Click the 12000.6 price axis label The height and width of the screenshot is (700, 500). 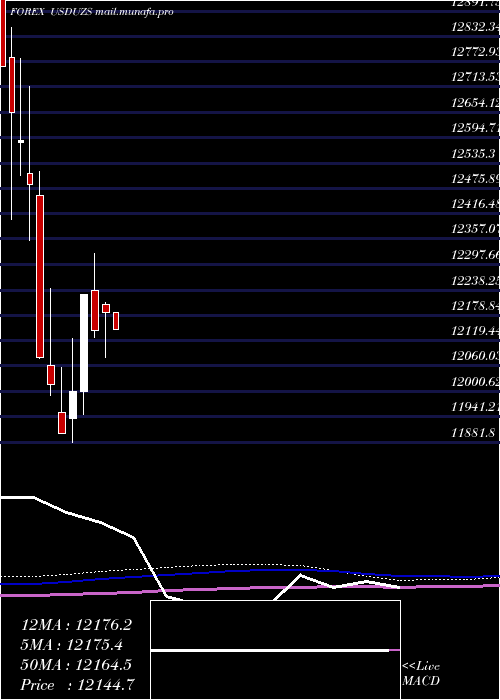click(x=475, y=382)
